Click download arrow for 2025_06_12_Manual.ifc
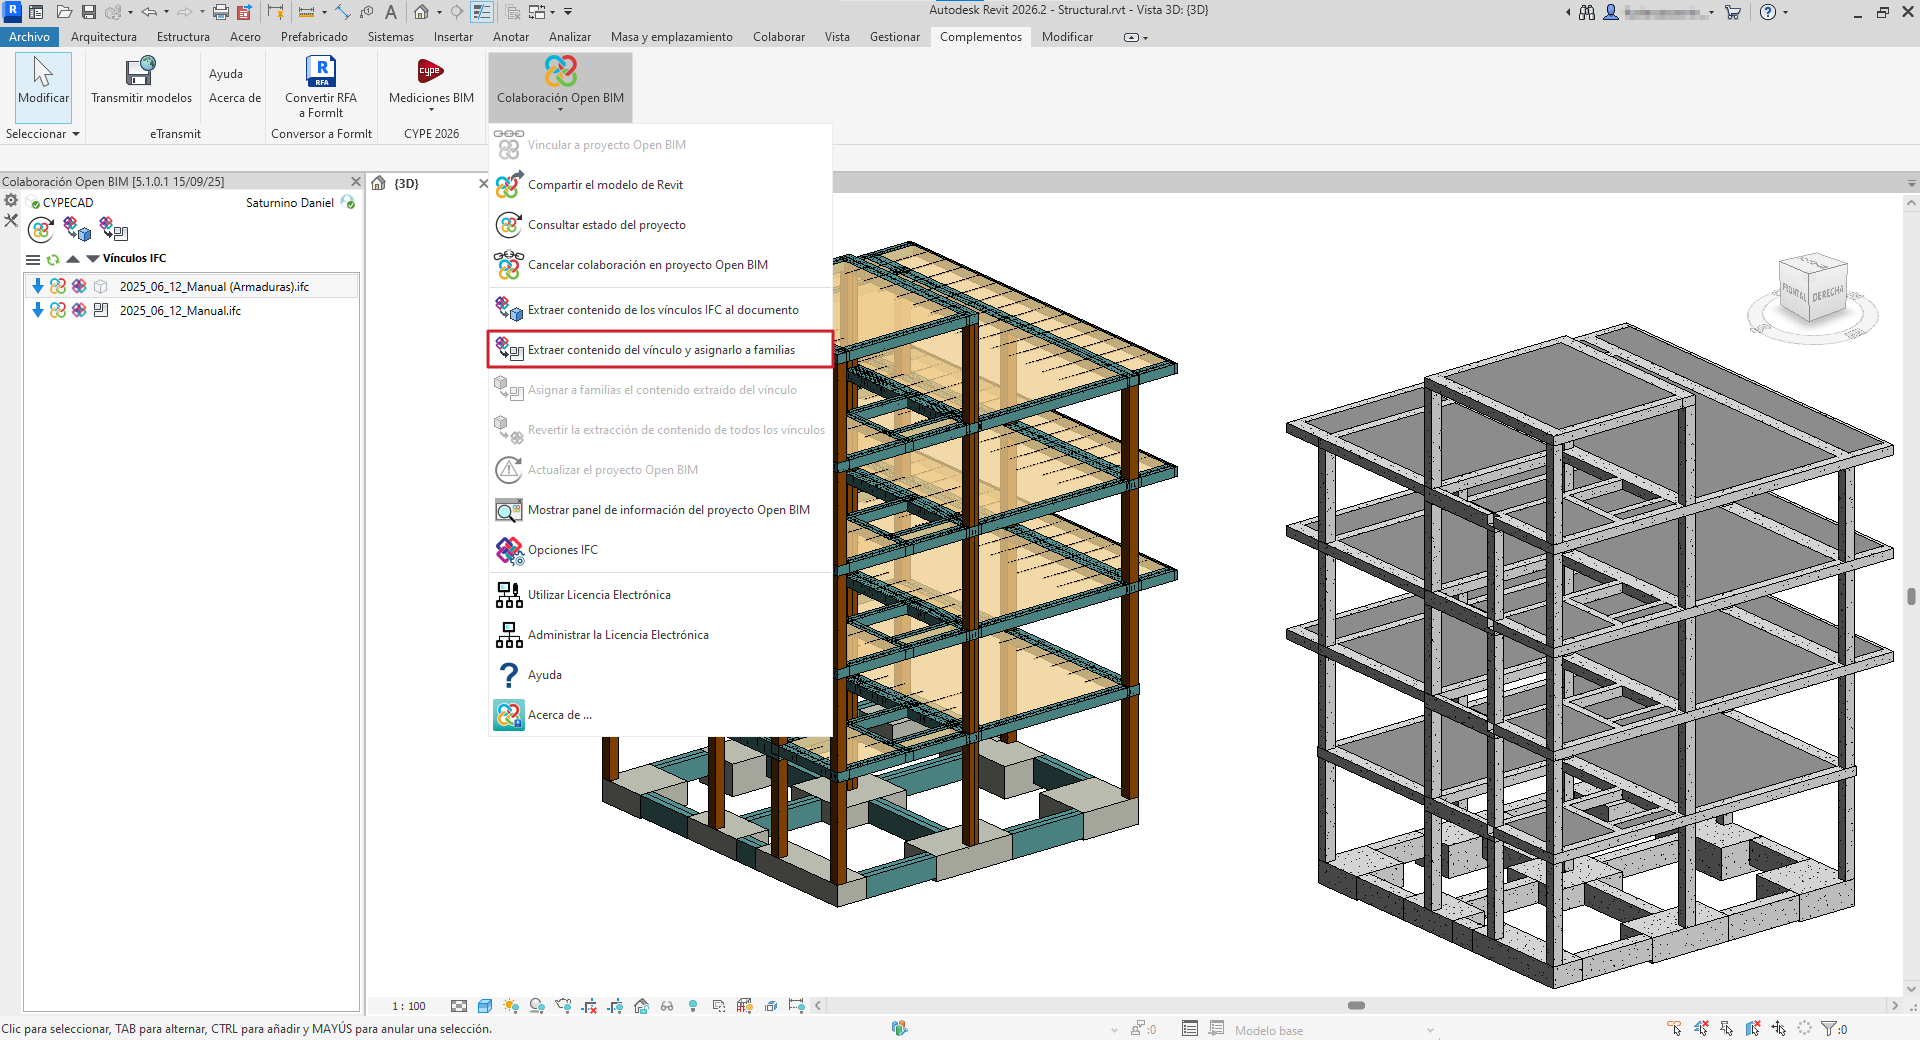The width and height of the screenshot is (1920, 1040). click(38, 311)
